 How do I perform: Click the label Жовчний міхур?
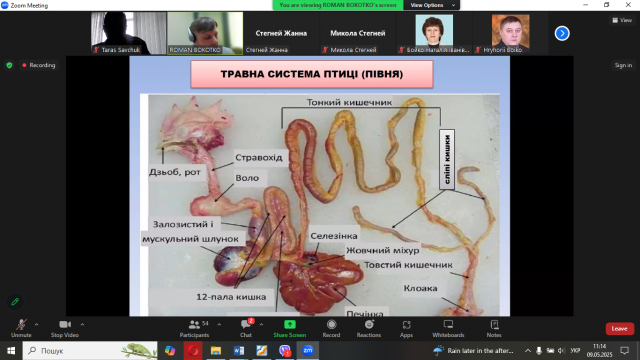coord(382,251)
